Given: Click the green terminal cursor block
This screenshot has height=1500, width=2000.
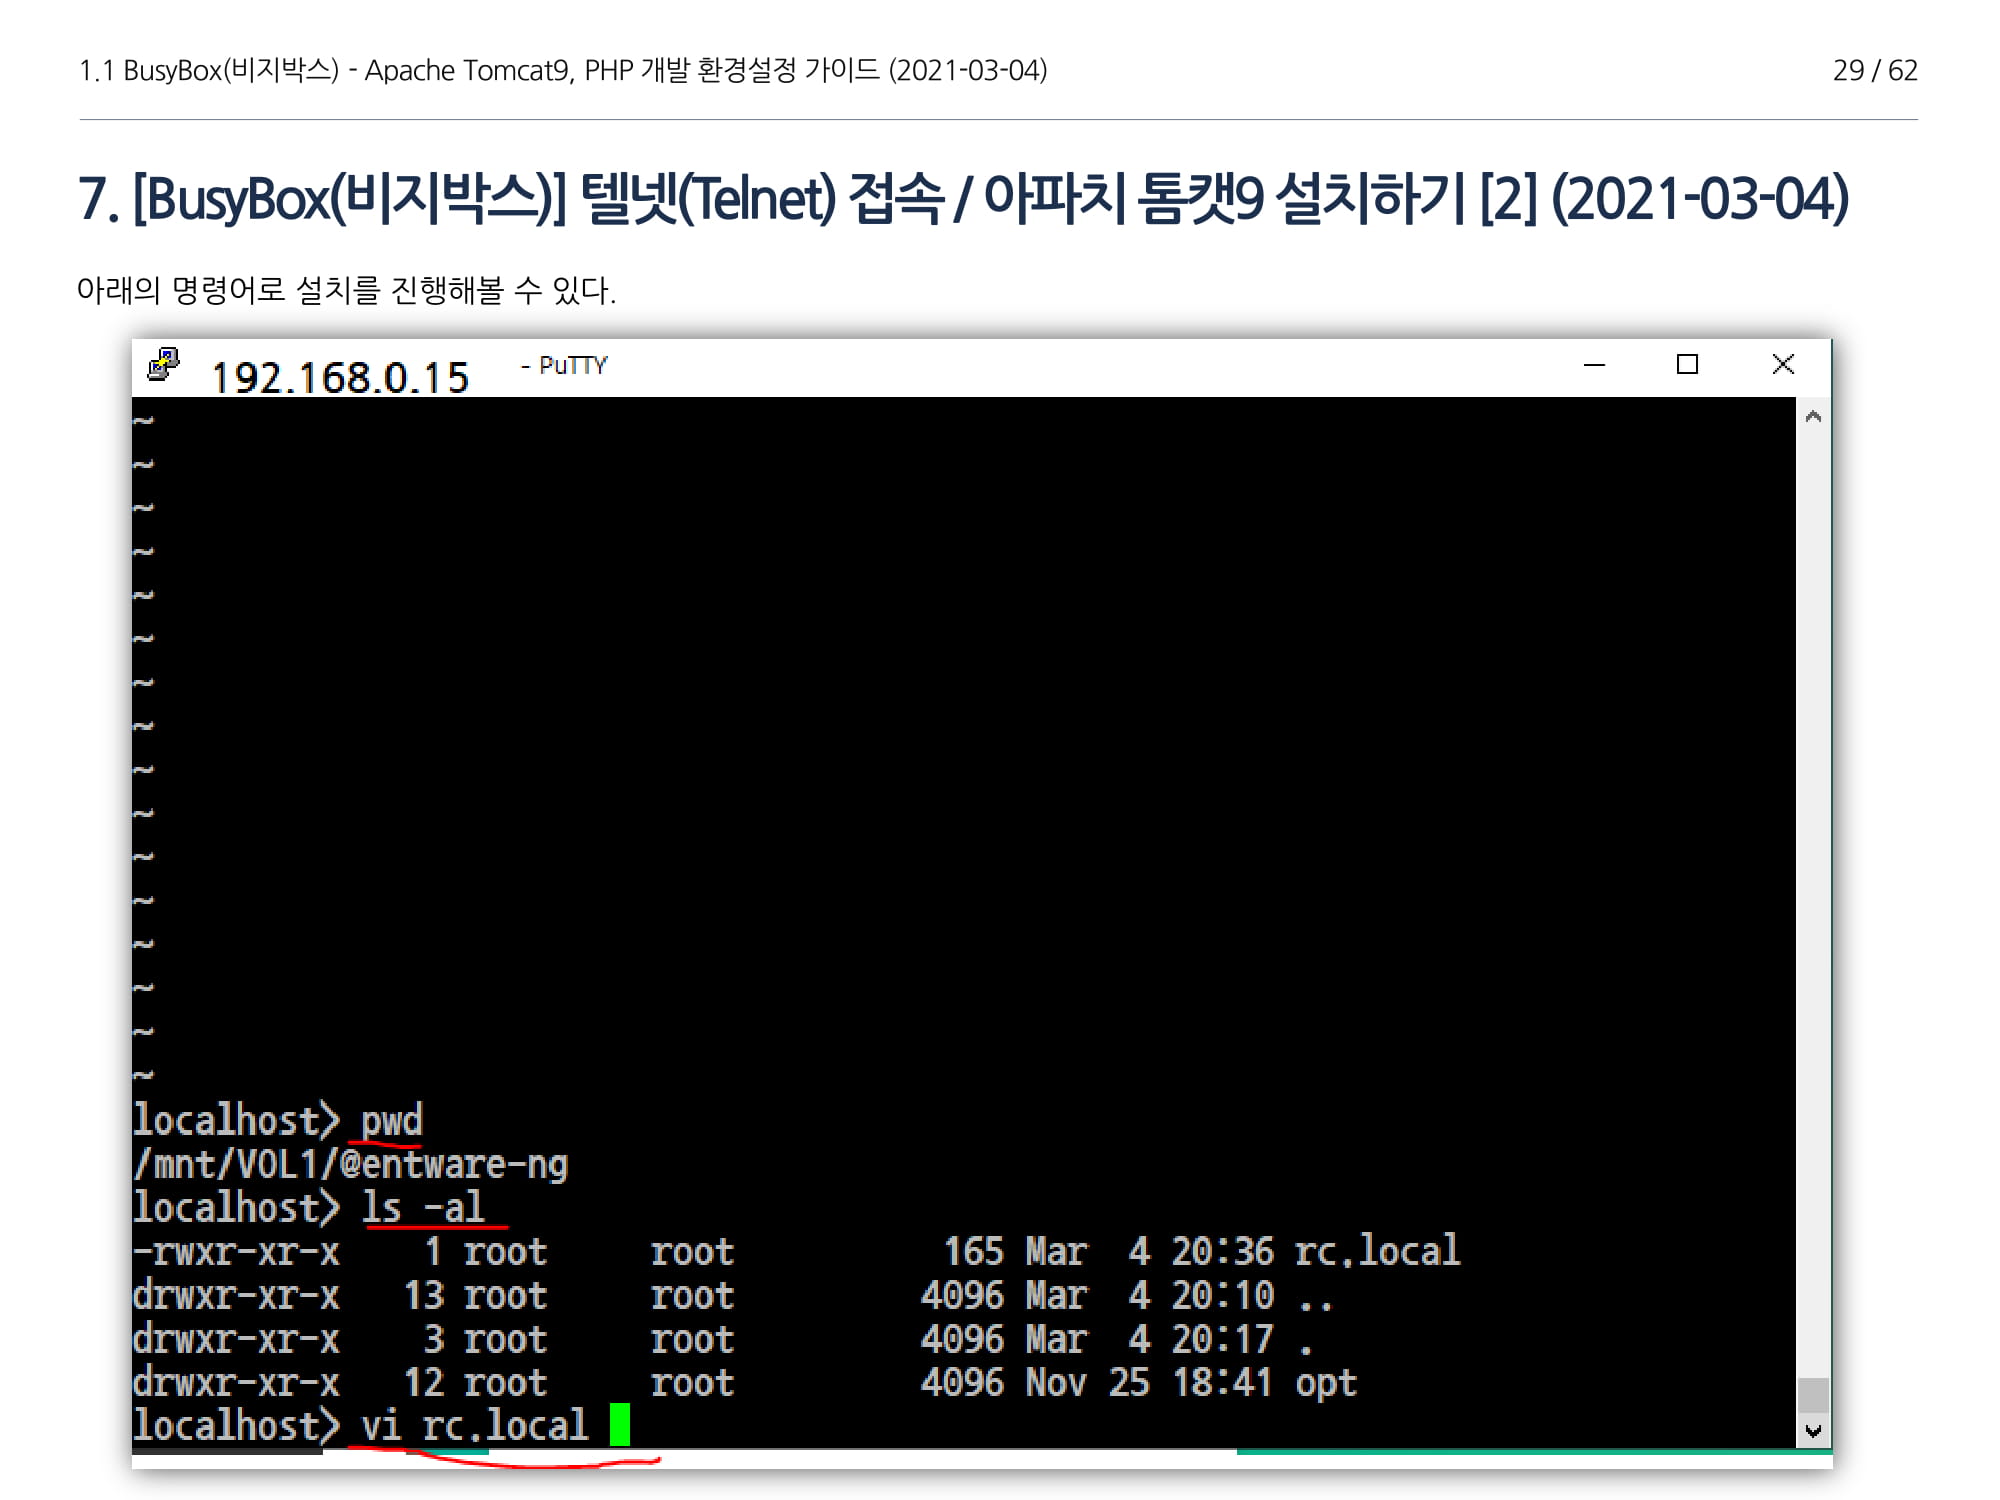Looking at the screenshot, I should 620,1424.
